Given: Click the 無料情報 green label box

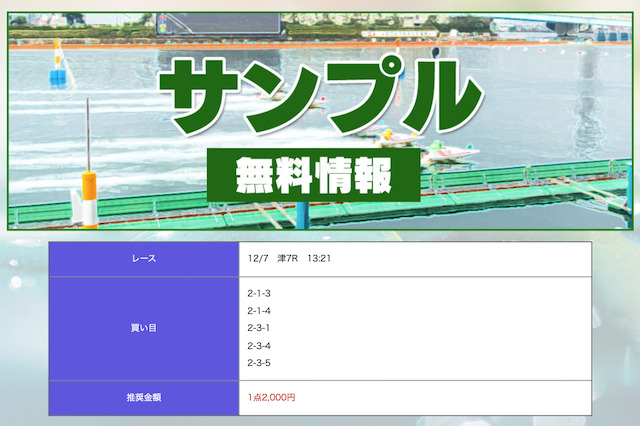Looking at the screenshot, I should pyautogui.click(x=313, y=177).
